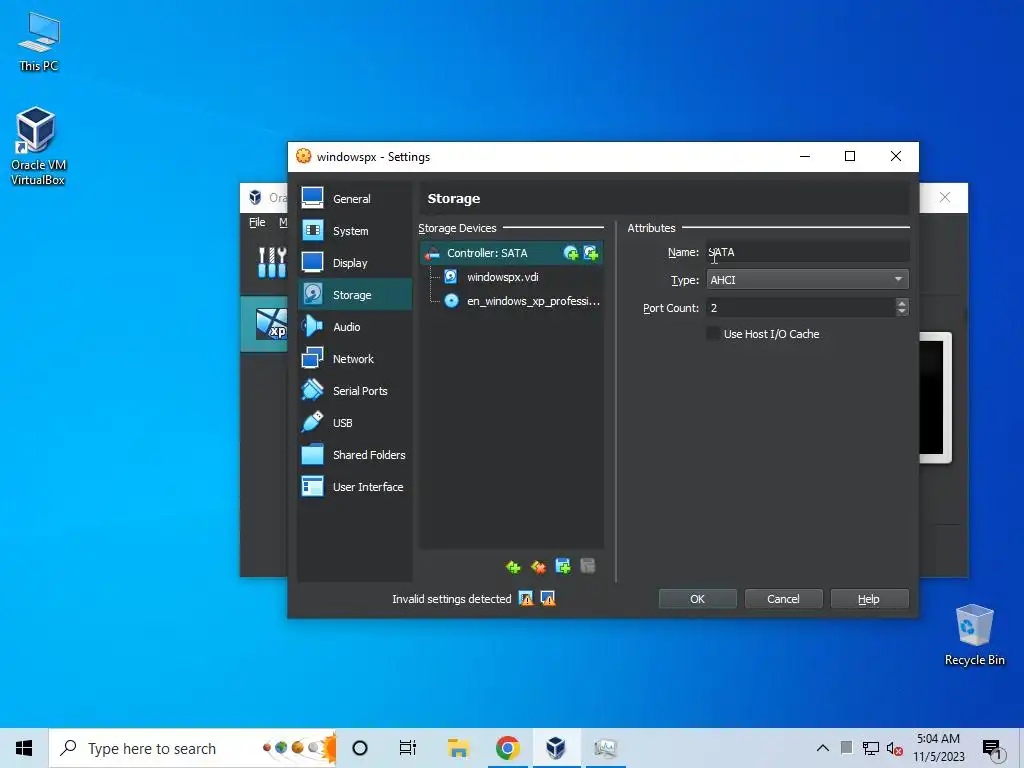The height and width of the screenshot is (768, 1024).
Task: Decrease the Port Count with down arrow
Action: pos(902,312)
